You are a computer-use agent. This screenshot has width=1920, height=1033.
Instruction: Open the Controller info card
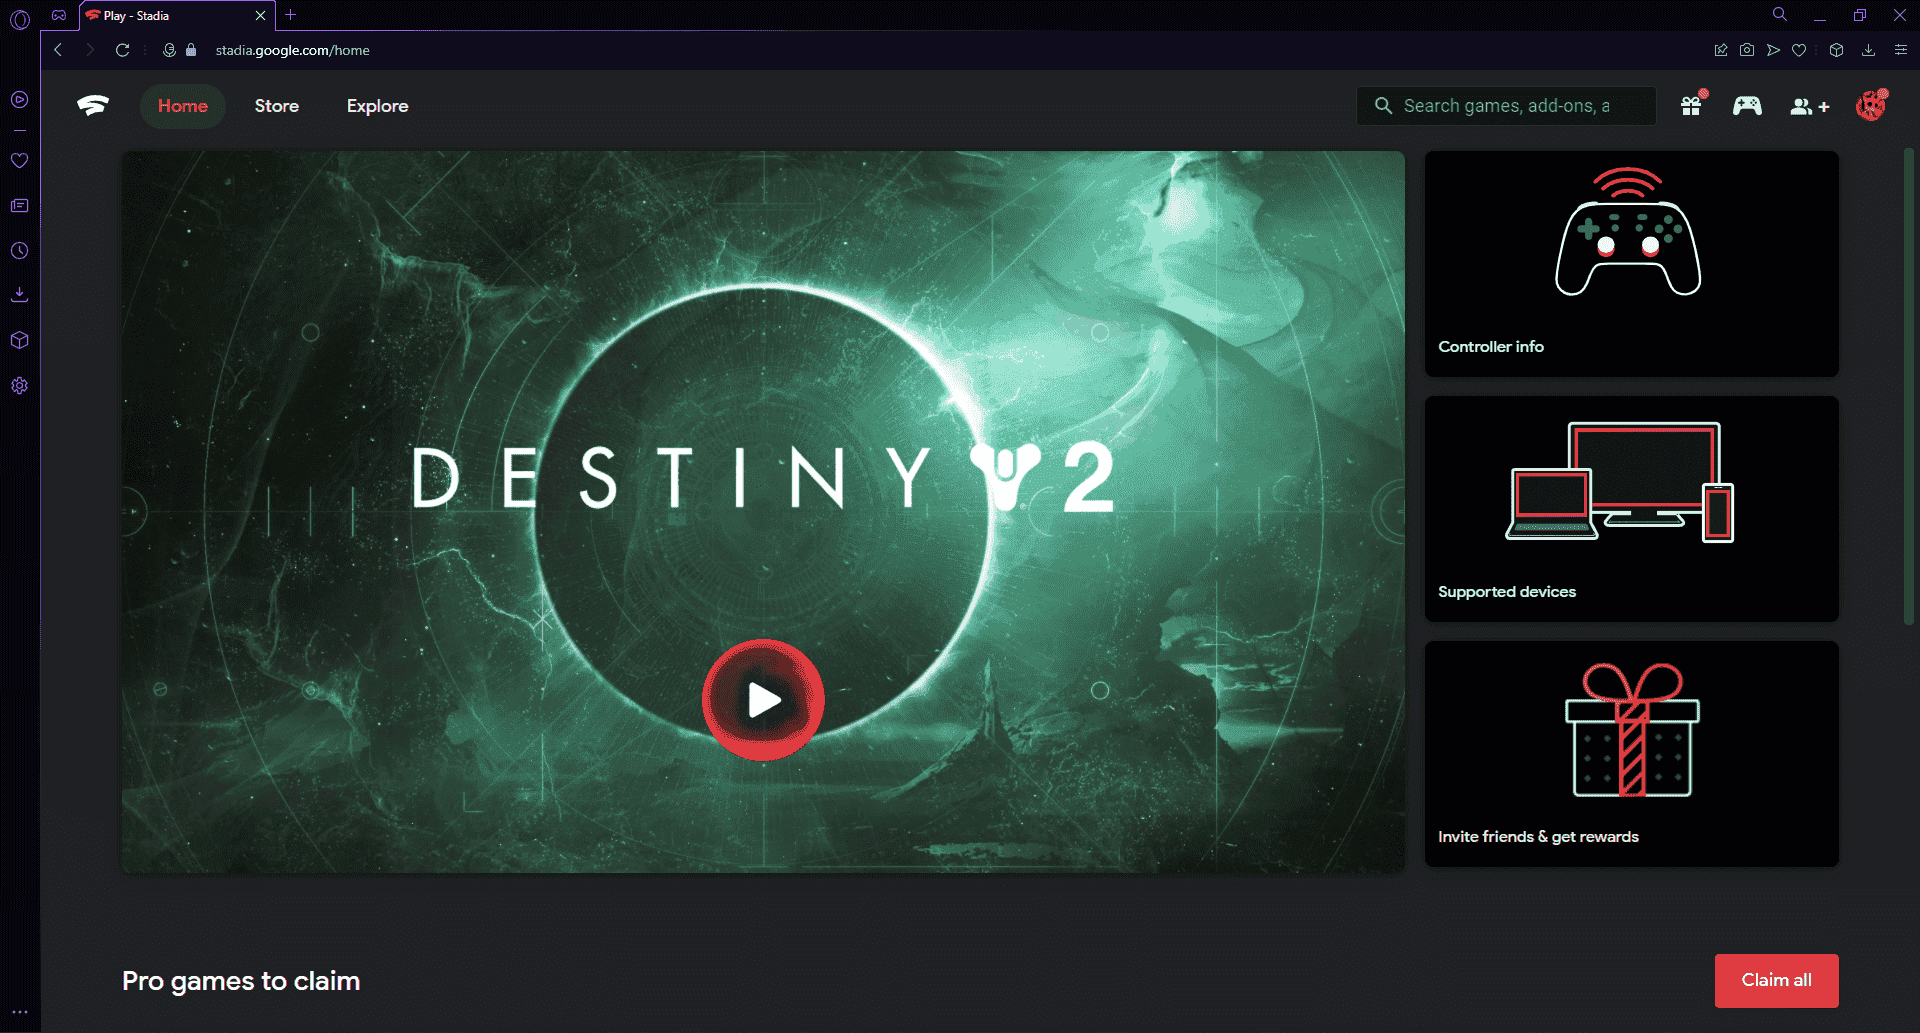1630,263
